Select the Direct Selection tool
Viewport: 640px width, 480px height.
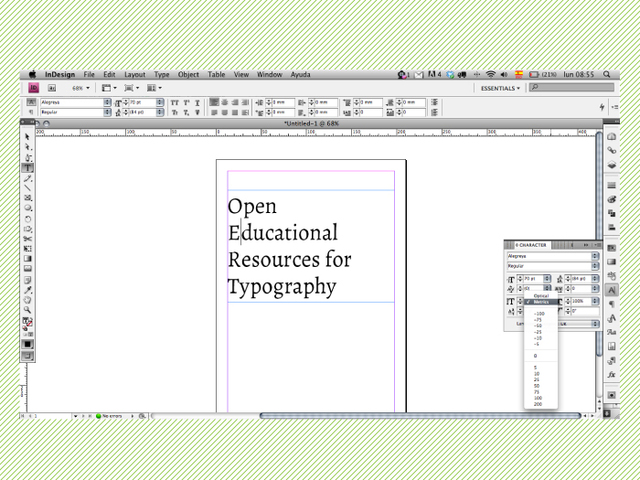[27, 147]
